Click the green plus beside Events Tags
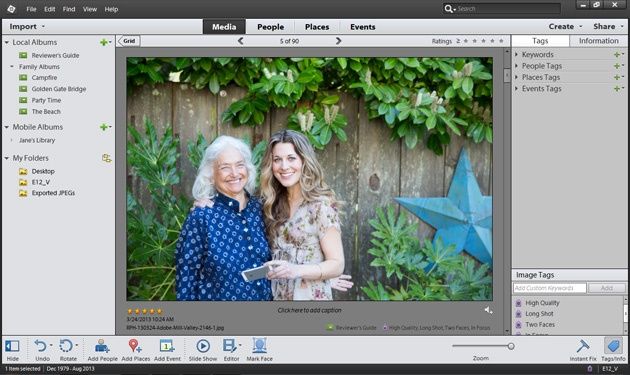This screenshot has height=375, width=630. [x=617, y=88]
